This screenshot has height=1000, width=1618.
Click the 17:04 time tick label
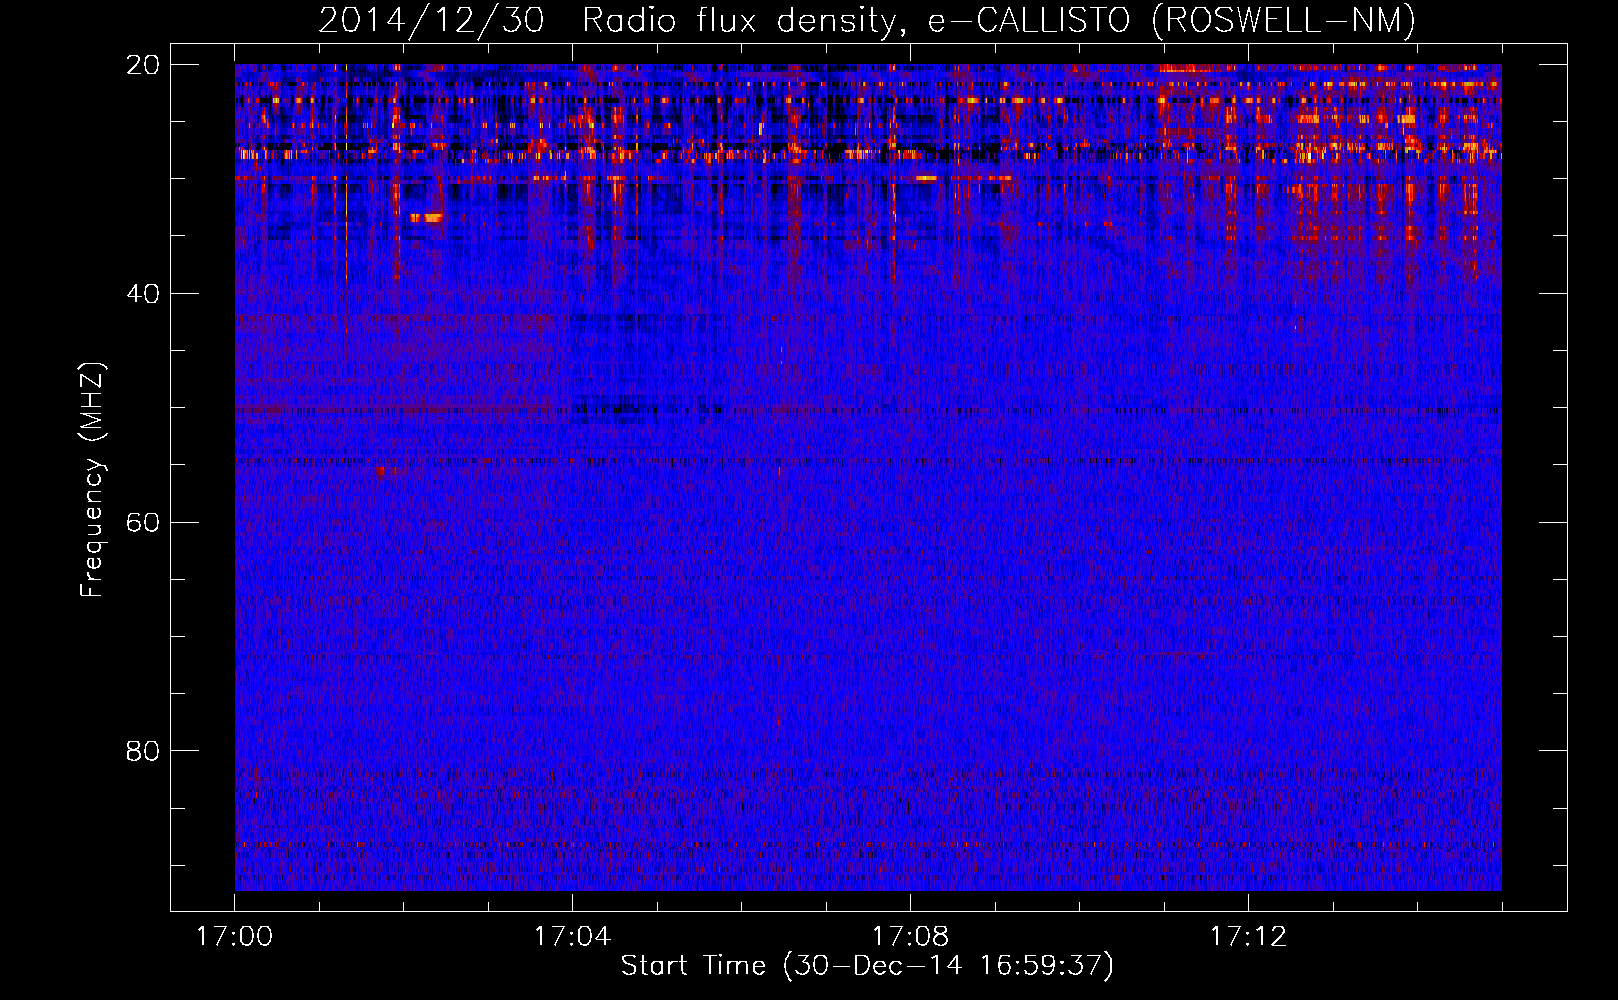pos(573,937)
